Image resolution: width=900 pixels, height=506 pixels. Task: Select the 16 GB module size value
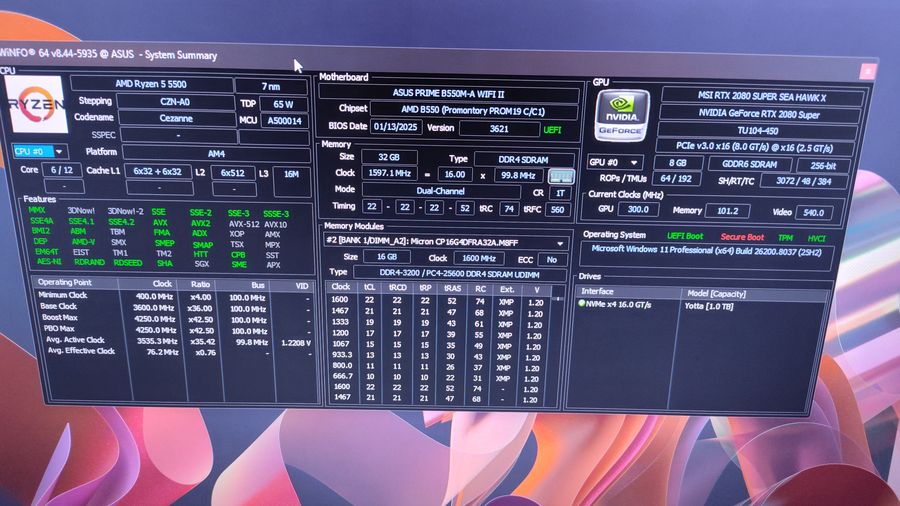(387, 256)
